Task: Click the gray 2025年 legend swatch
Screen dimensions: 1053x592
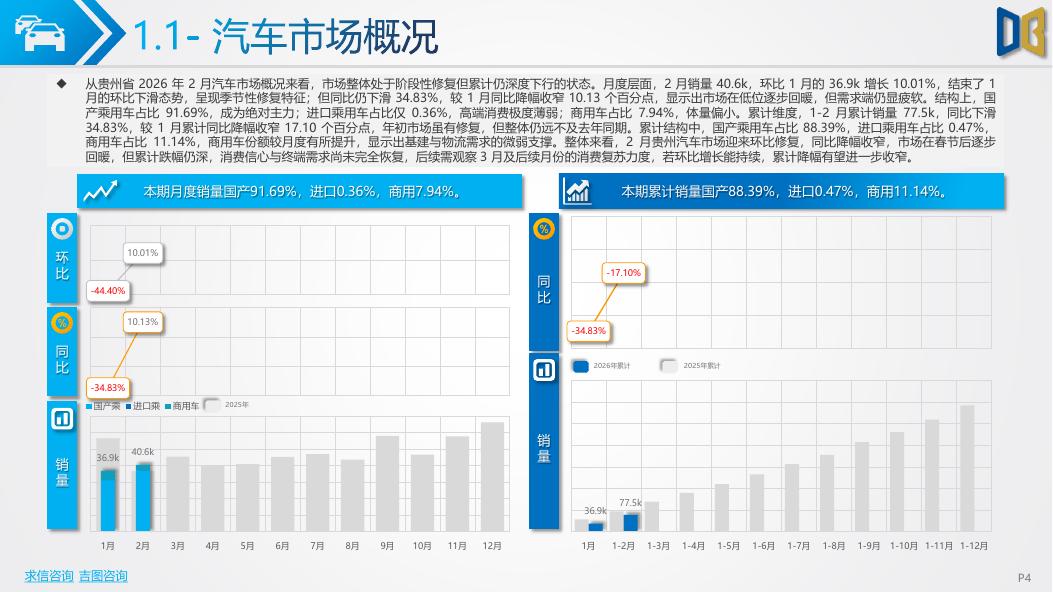Action: click(x=212, y=405)
